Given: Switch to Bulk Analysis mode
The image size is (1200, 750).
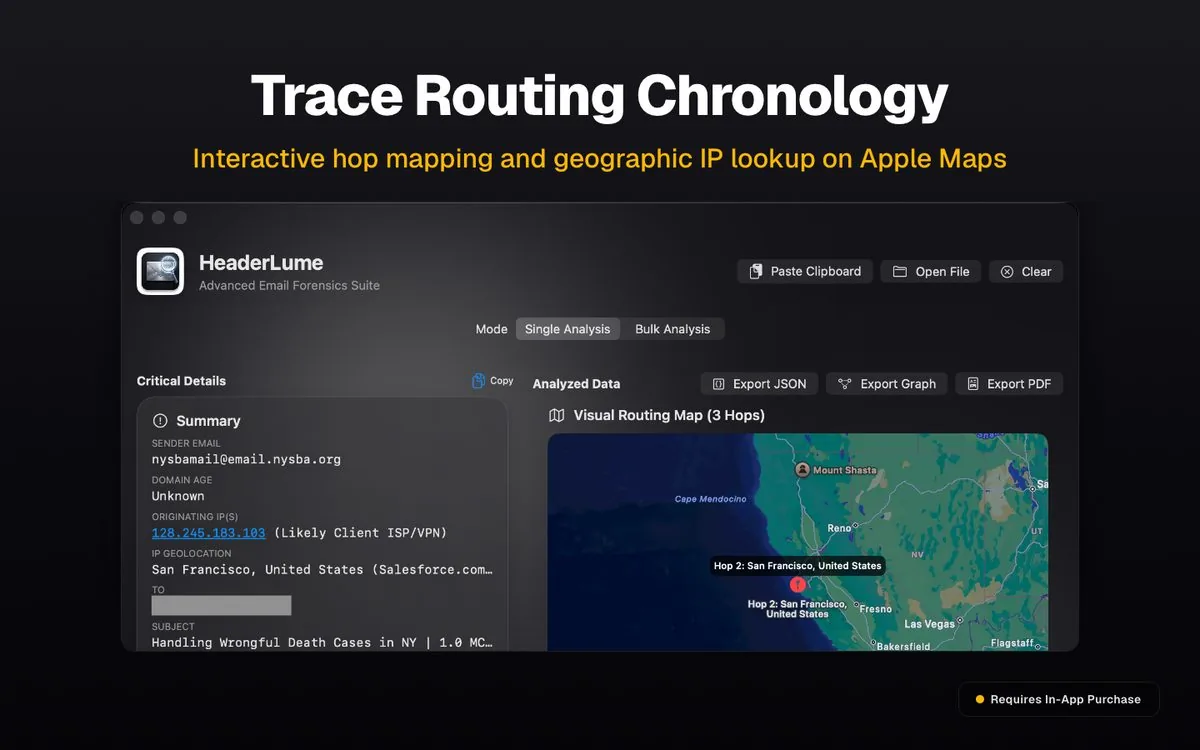Looking at the screenshot, I should [672, 329].
